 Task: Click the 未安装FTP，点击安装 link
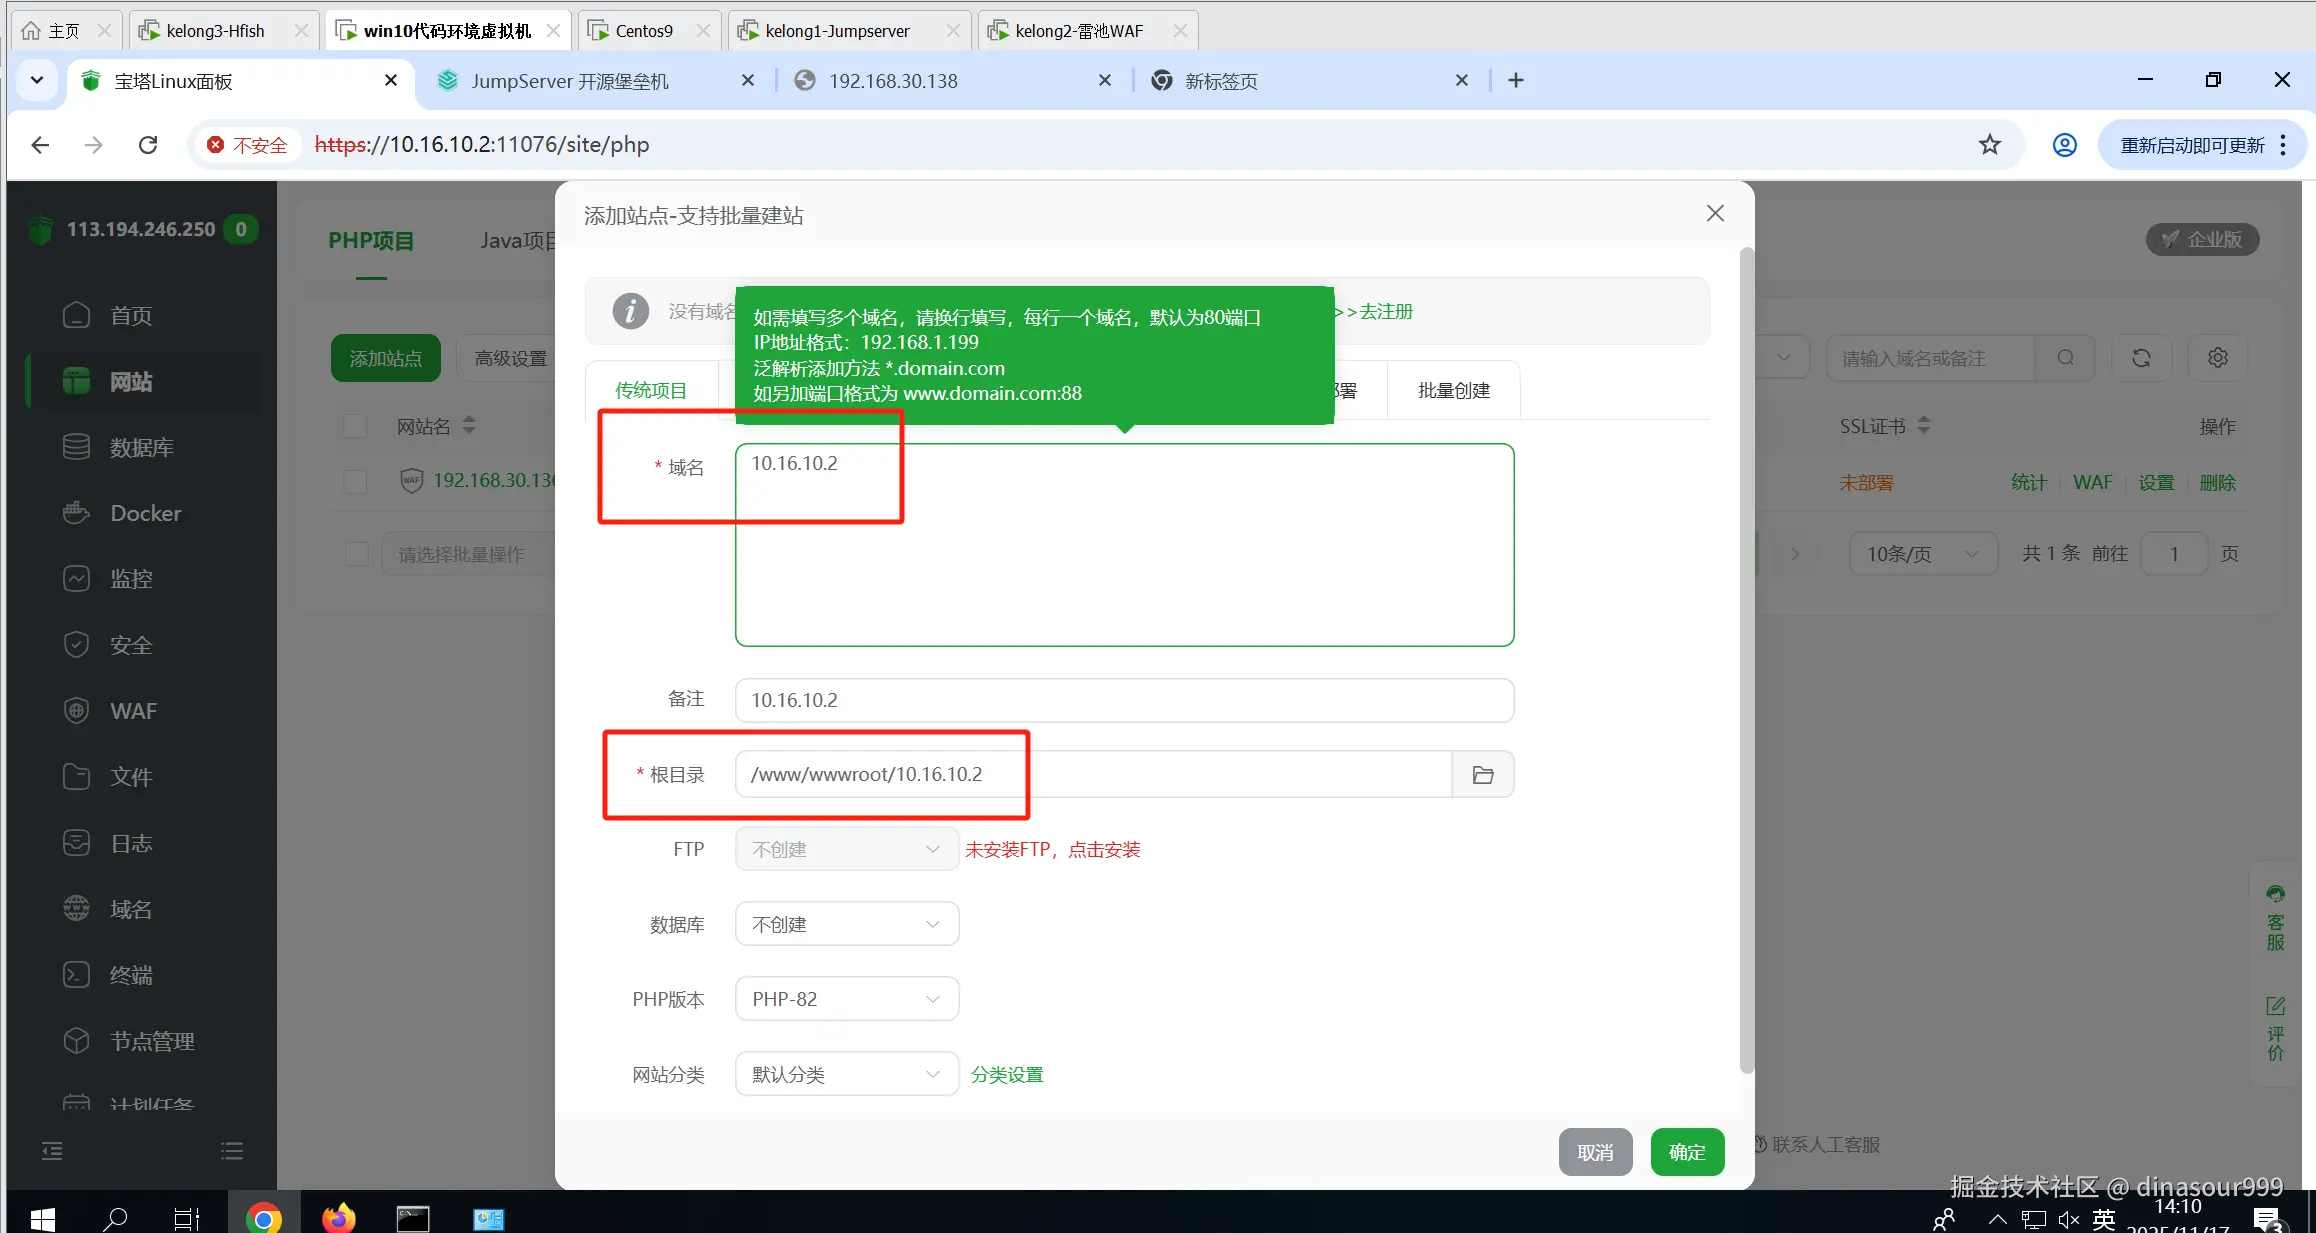[1052, 850]
